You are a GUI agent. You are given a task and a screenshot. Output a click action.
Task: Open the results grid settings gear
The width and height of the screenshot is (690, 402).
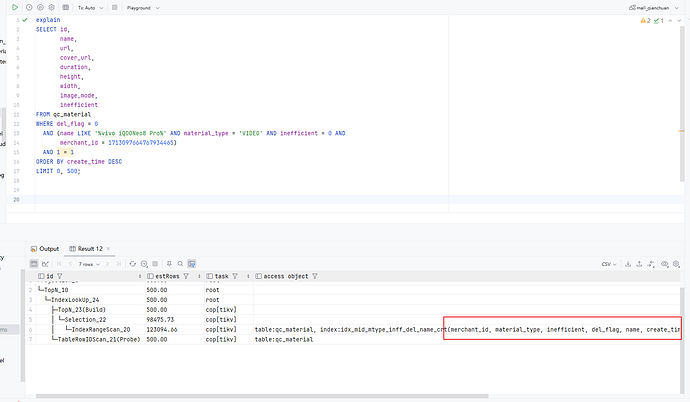tap(676, 264)
